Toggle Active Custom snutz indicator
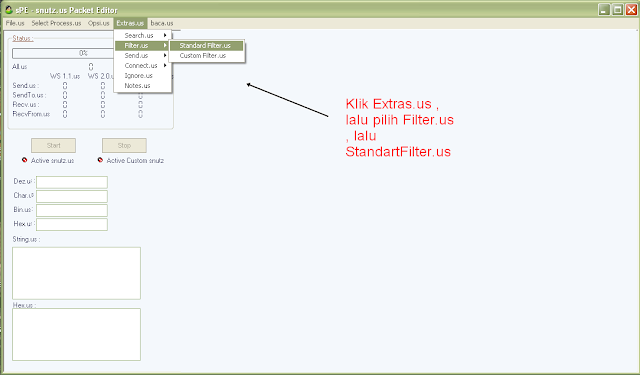The height and width of the screenshot is (375, 640). coord(100,160)
